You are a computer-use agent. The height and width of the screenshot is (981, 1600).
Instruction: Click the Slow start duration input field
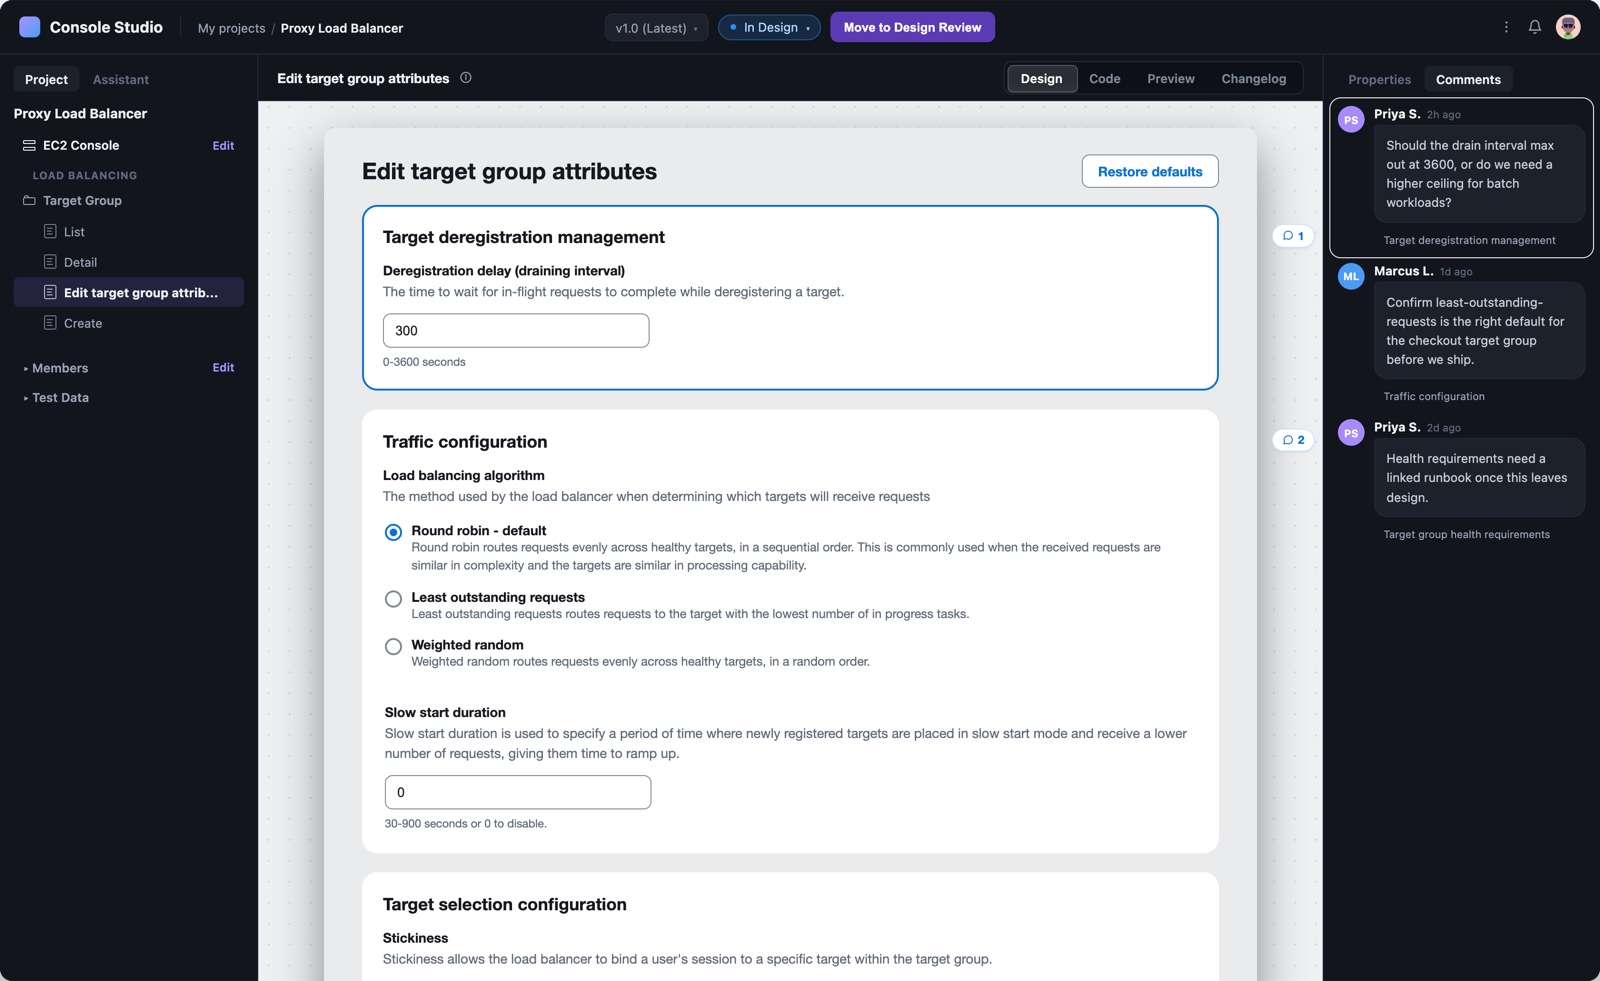pos(518,792)
